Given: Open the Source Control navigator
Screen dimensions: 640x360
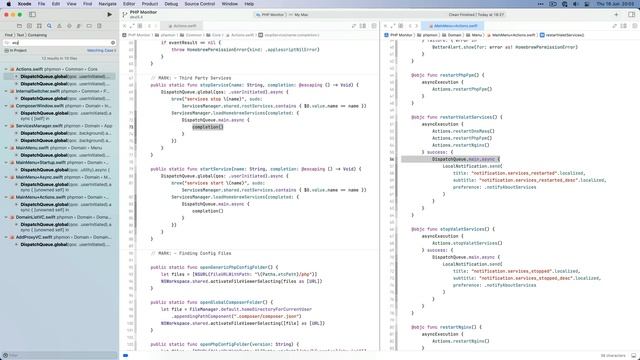Looking at the screenshot, I should (29, 26).
